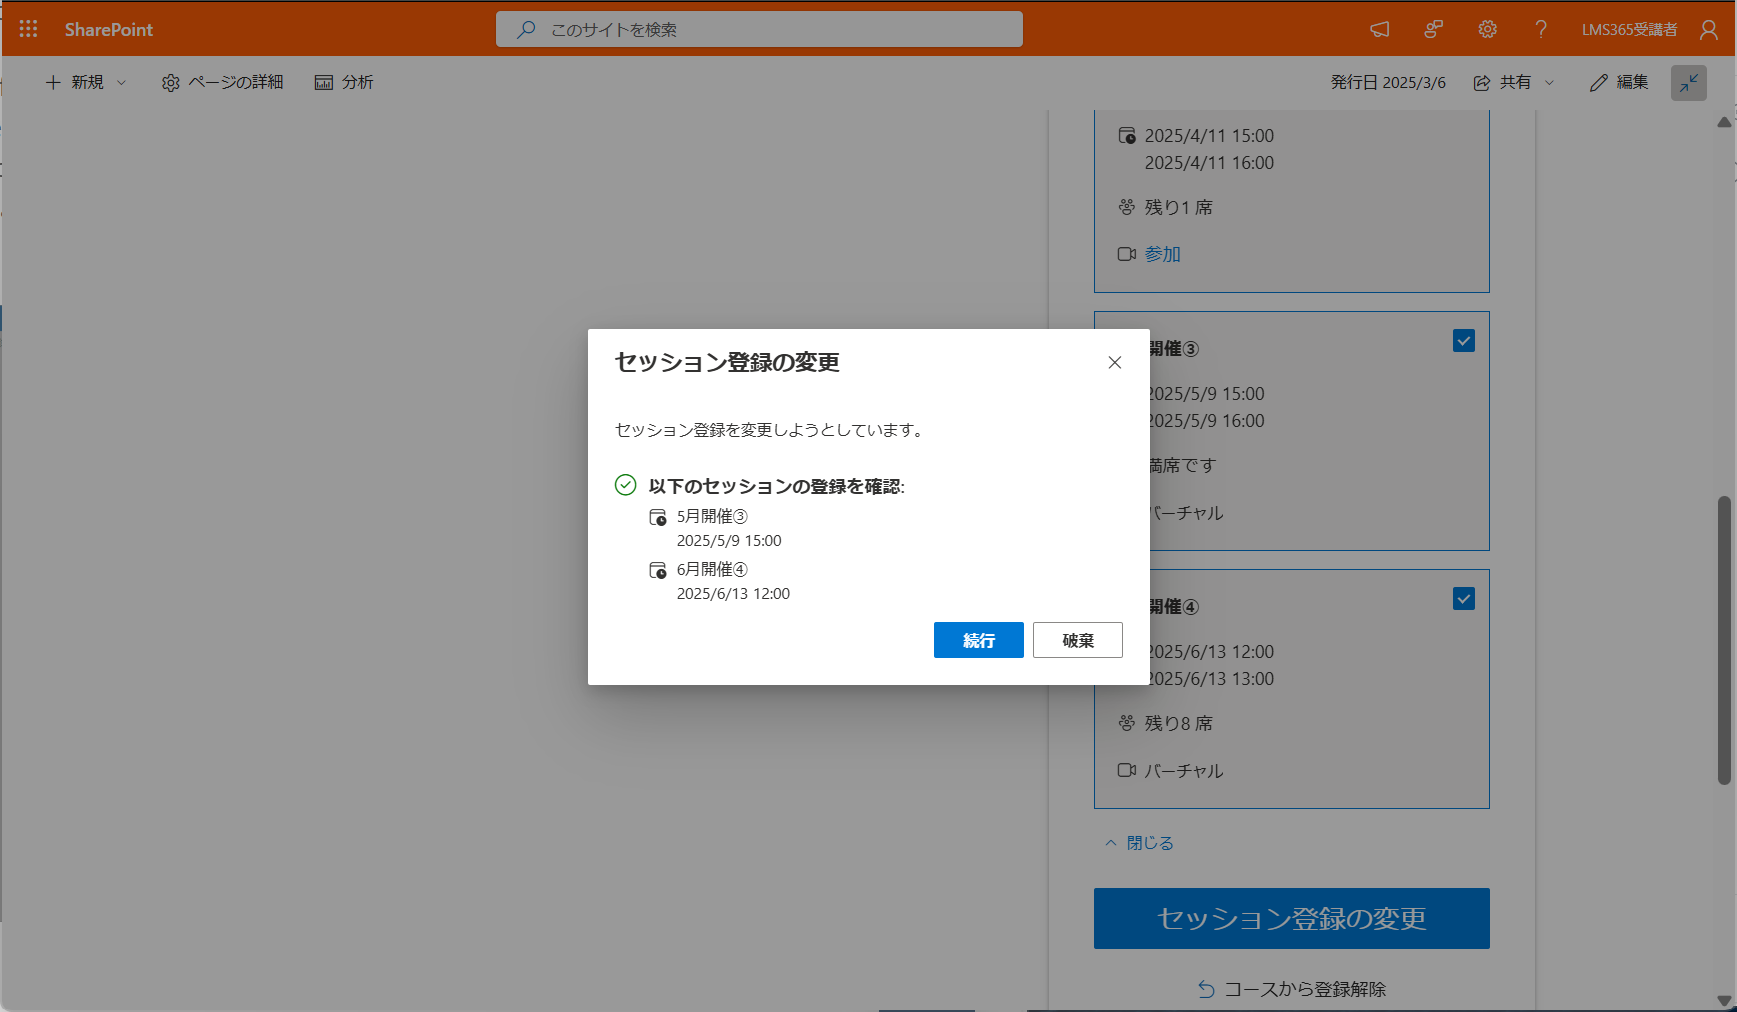The image size is (1737, 1012).
Task: Click the vertical scrollbar thumb
Action: coord(1724,640)
